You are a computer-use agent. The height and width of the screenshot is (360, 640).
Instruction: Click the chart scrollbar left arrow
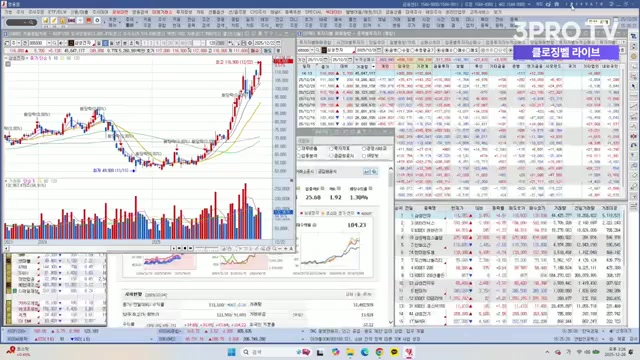[6, 248]
